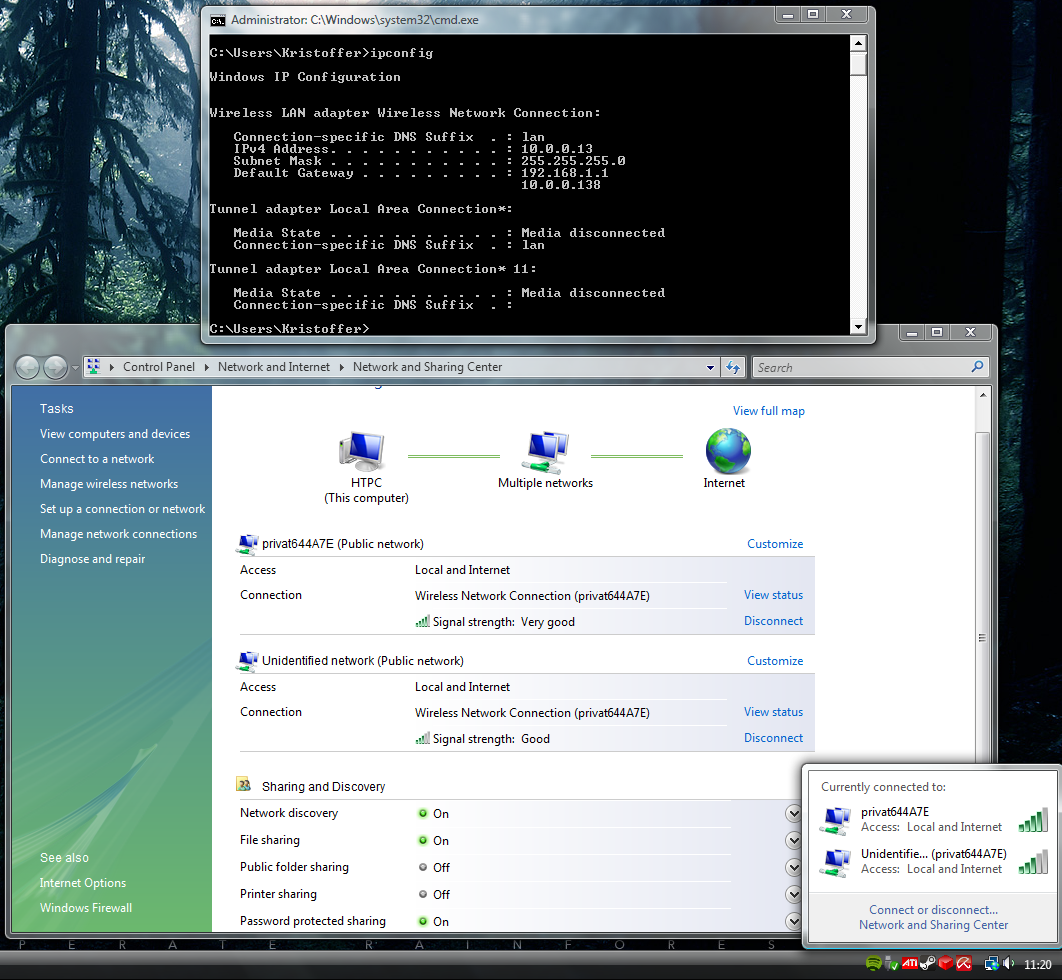Viewport: 1062px width, 980px height.
Task: Click the Internet globe icon
Action: 727,451
